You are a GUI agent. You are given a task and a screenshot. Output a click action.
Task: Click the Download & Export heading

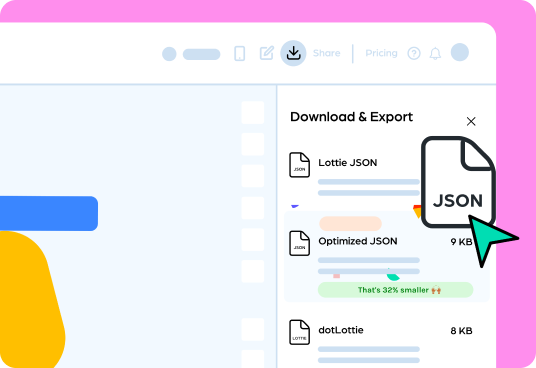351,117
